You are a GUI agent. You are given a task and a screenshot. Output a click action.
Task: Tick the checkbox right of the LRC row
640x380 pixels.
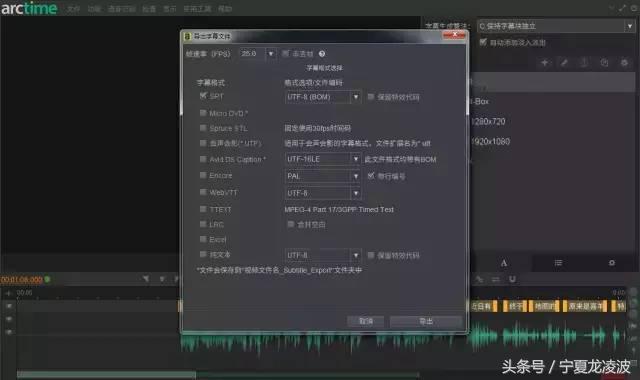291,224
